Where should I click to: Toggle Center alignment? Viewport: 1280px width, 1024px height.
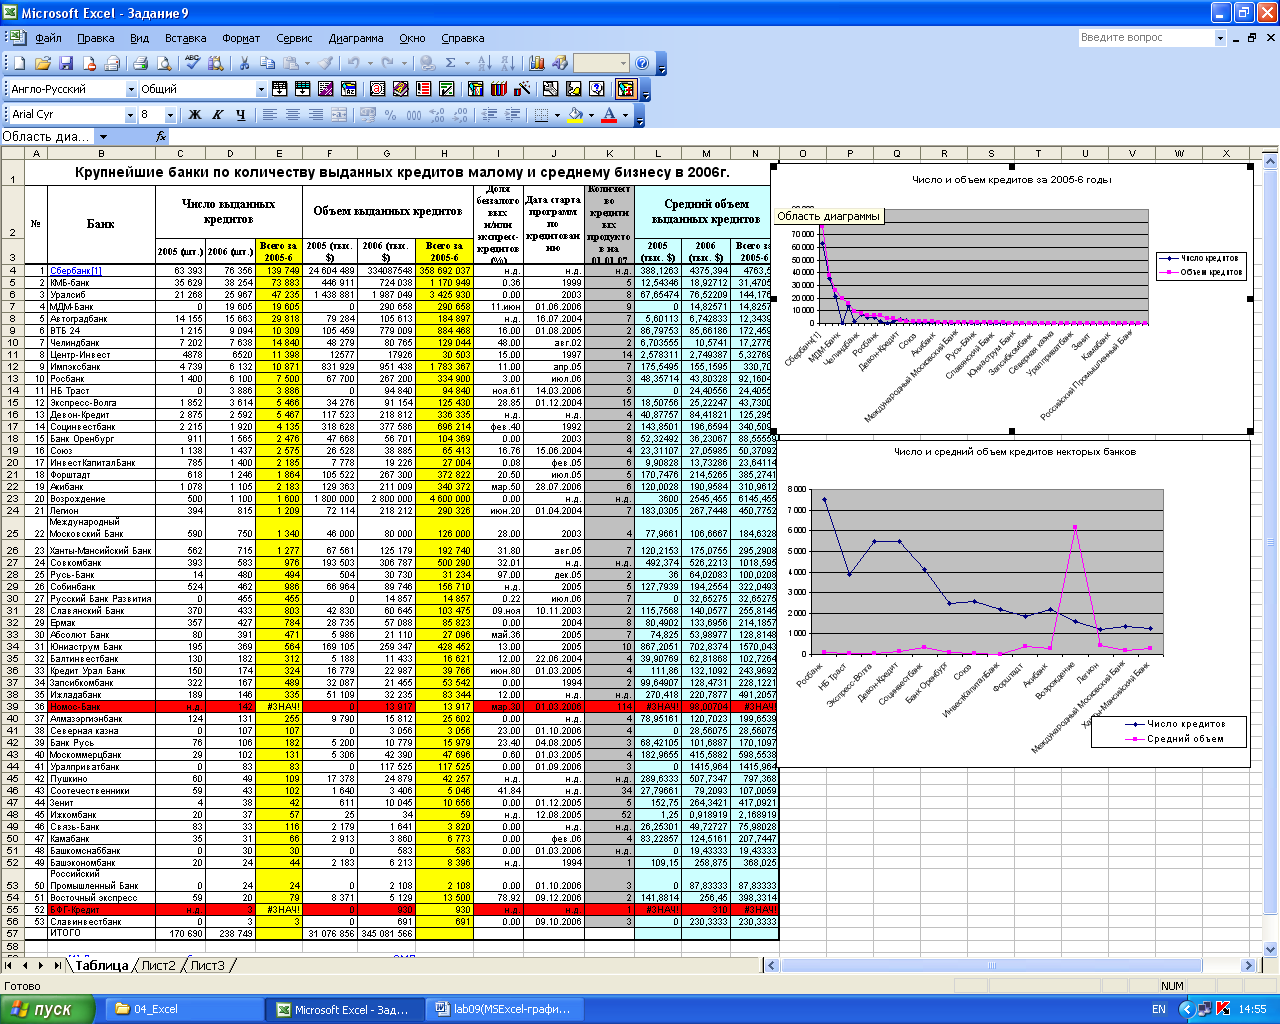[293, 115]
